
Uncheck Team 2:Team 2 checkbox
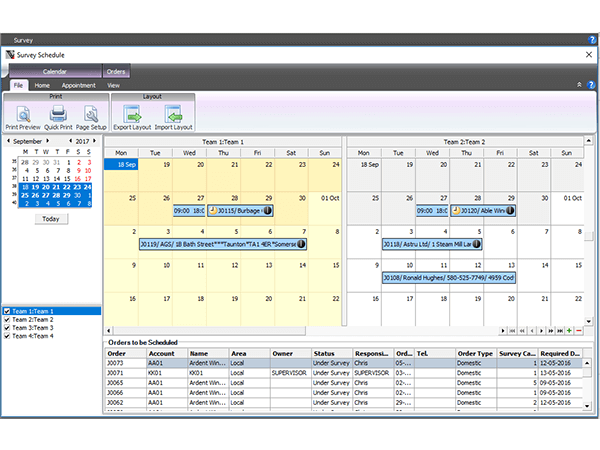(x=8, y=319)
